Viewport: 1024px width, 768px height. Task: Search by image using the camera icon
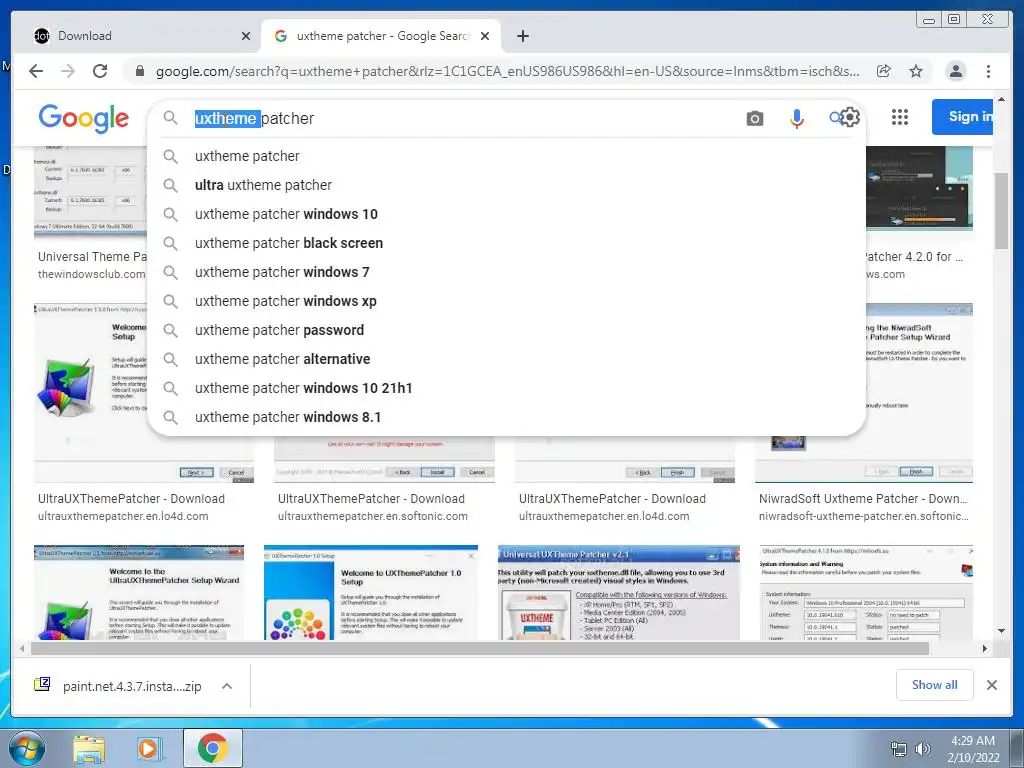click(755, 118)
